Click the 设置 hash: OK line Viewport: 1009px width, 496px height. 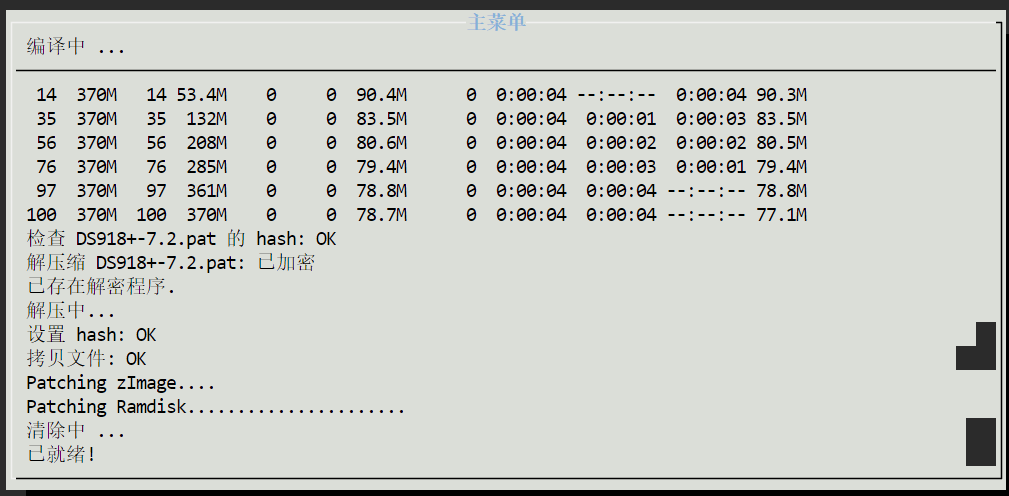[91, 334]
